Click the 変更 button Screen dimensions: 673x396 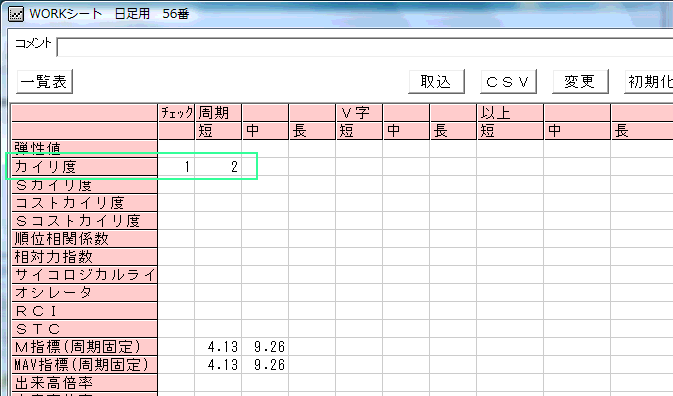[x=580, y=82]
